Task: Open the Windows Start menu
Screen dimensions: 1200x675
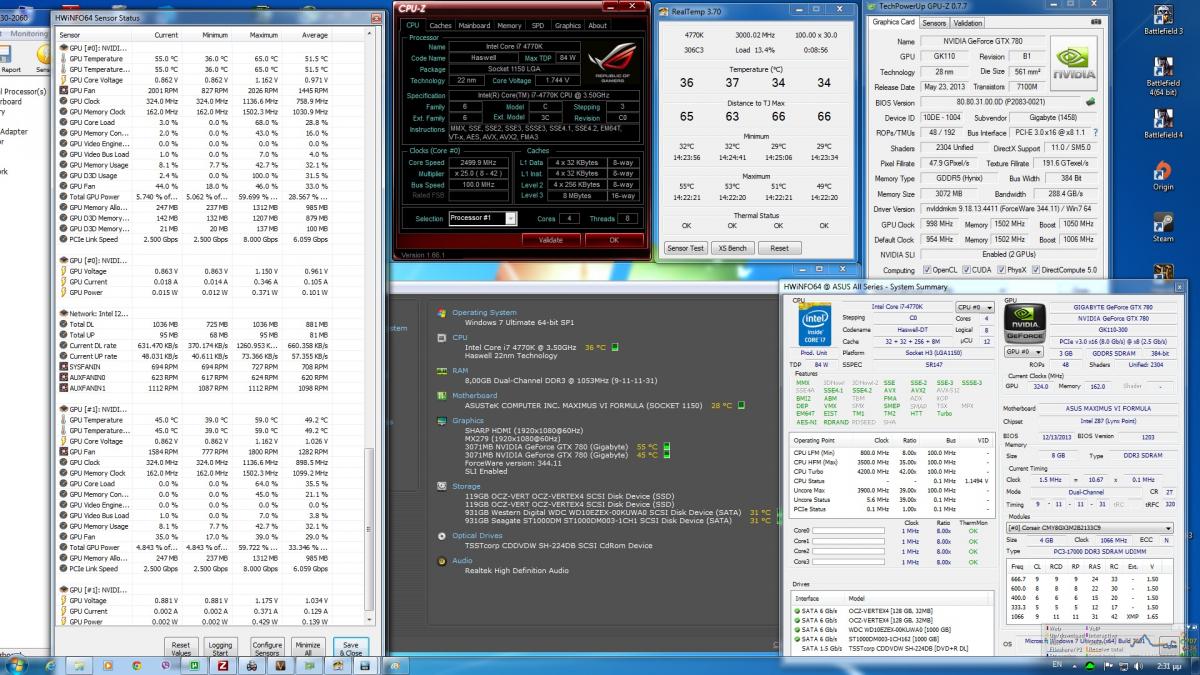Action: (19, 665)
